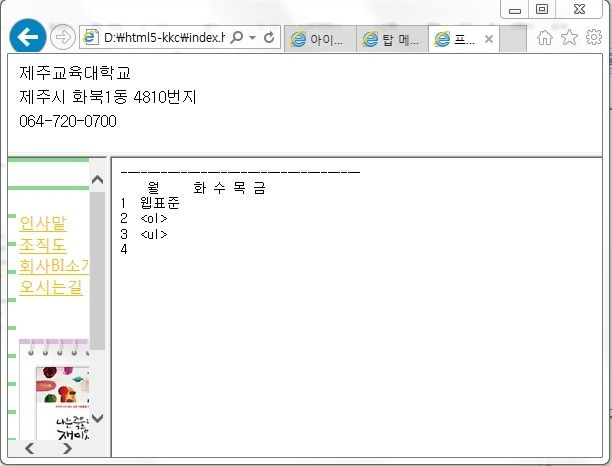Open the 인사말 link
The image size is (612, 466).
(x=43, y=224)
